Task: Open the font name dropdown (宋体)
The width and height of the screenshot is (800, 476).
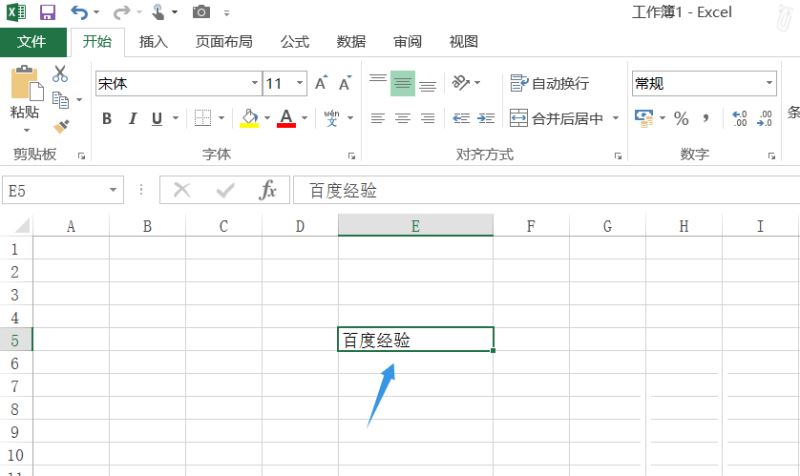Action: click(255, 84)
